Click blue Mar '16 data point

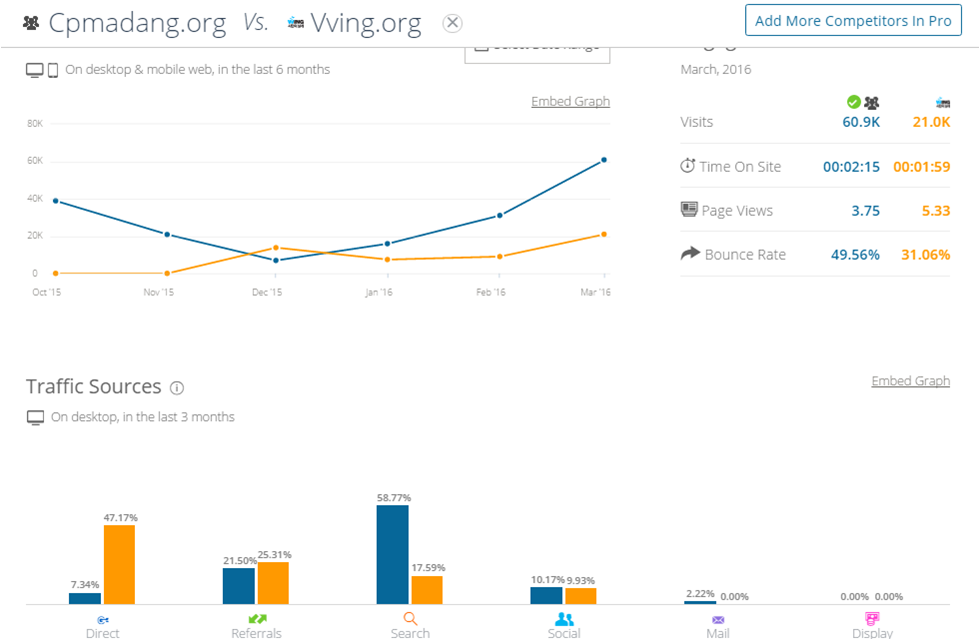(x=604, y=160)
